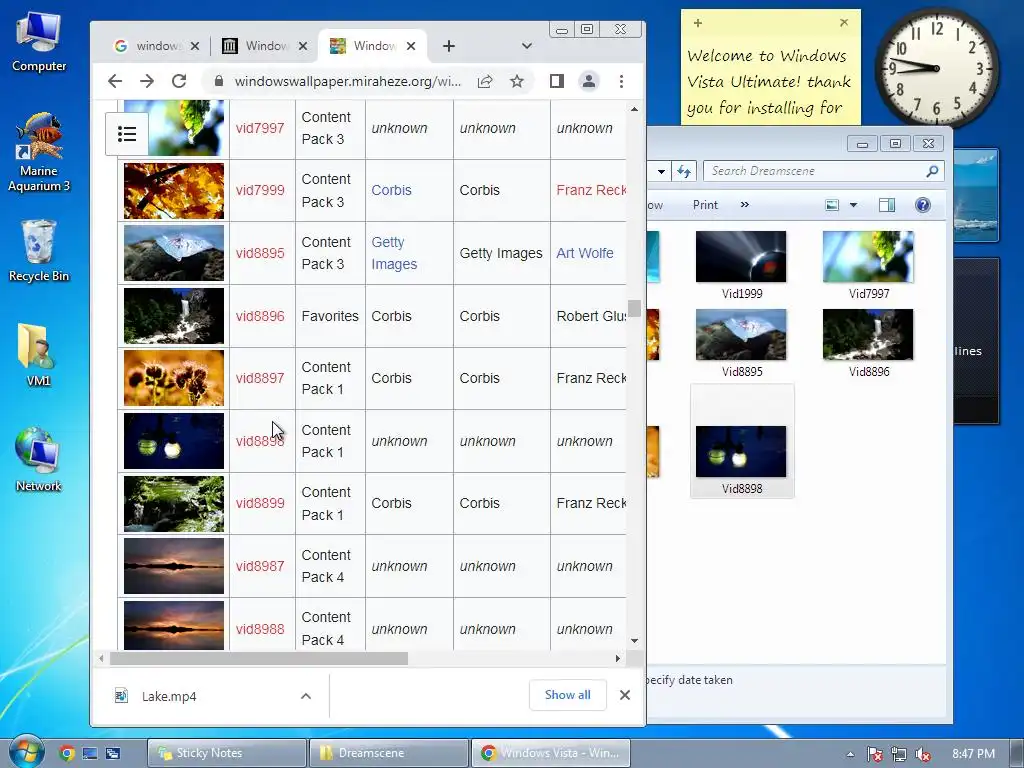Click the page scroll-down arrow
Viewport: 1024px width, 768px height.
pyautogui.click(x=634, y=641)
